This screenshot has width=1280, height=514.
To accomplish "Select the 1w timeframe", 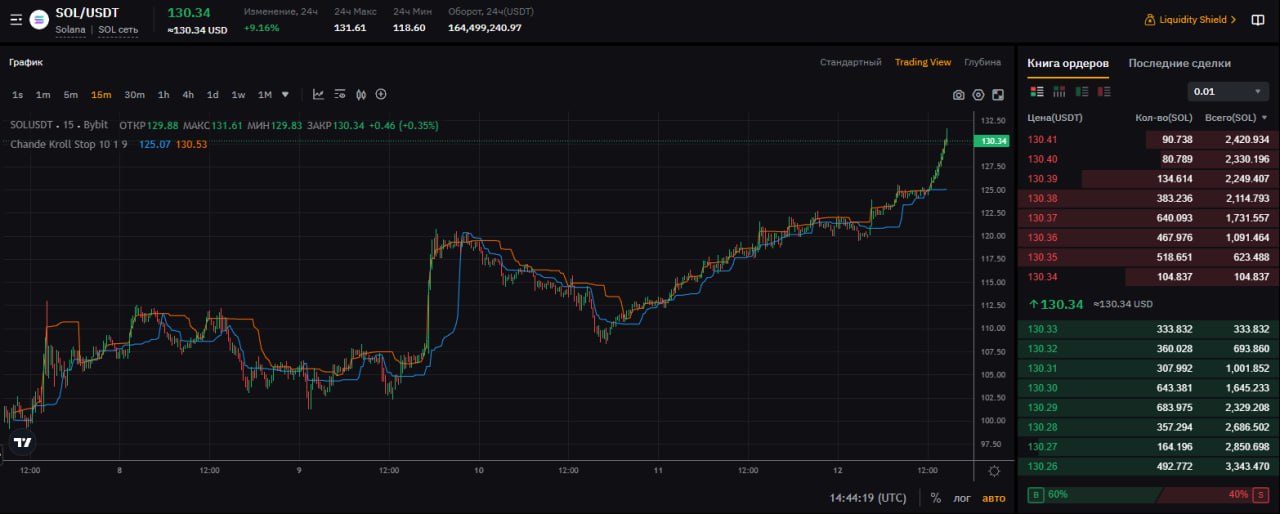I will click(x=238, y=95).
